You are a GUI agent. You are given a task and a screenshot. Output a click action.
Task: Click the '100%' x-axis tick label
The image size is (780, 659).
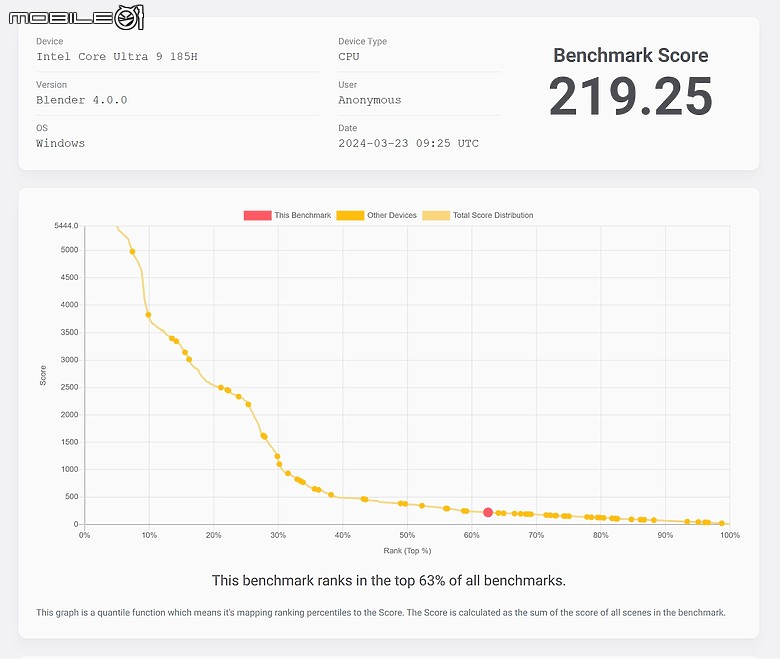coord(730,535)
